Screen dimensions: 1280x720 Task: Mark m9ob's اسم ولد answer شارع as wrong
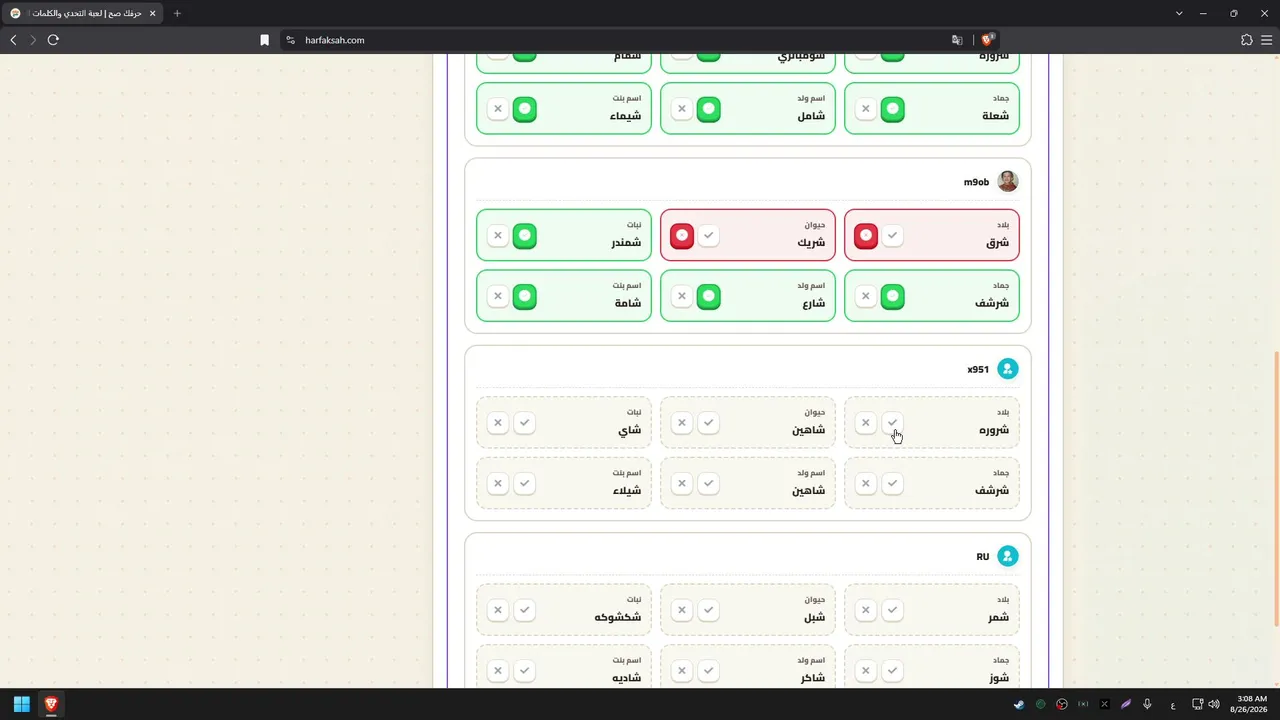[x=682, y=296]
